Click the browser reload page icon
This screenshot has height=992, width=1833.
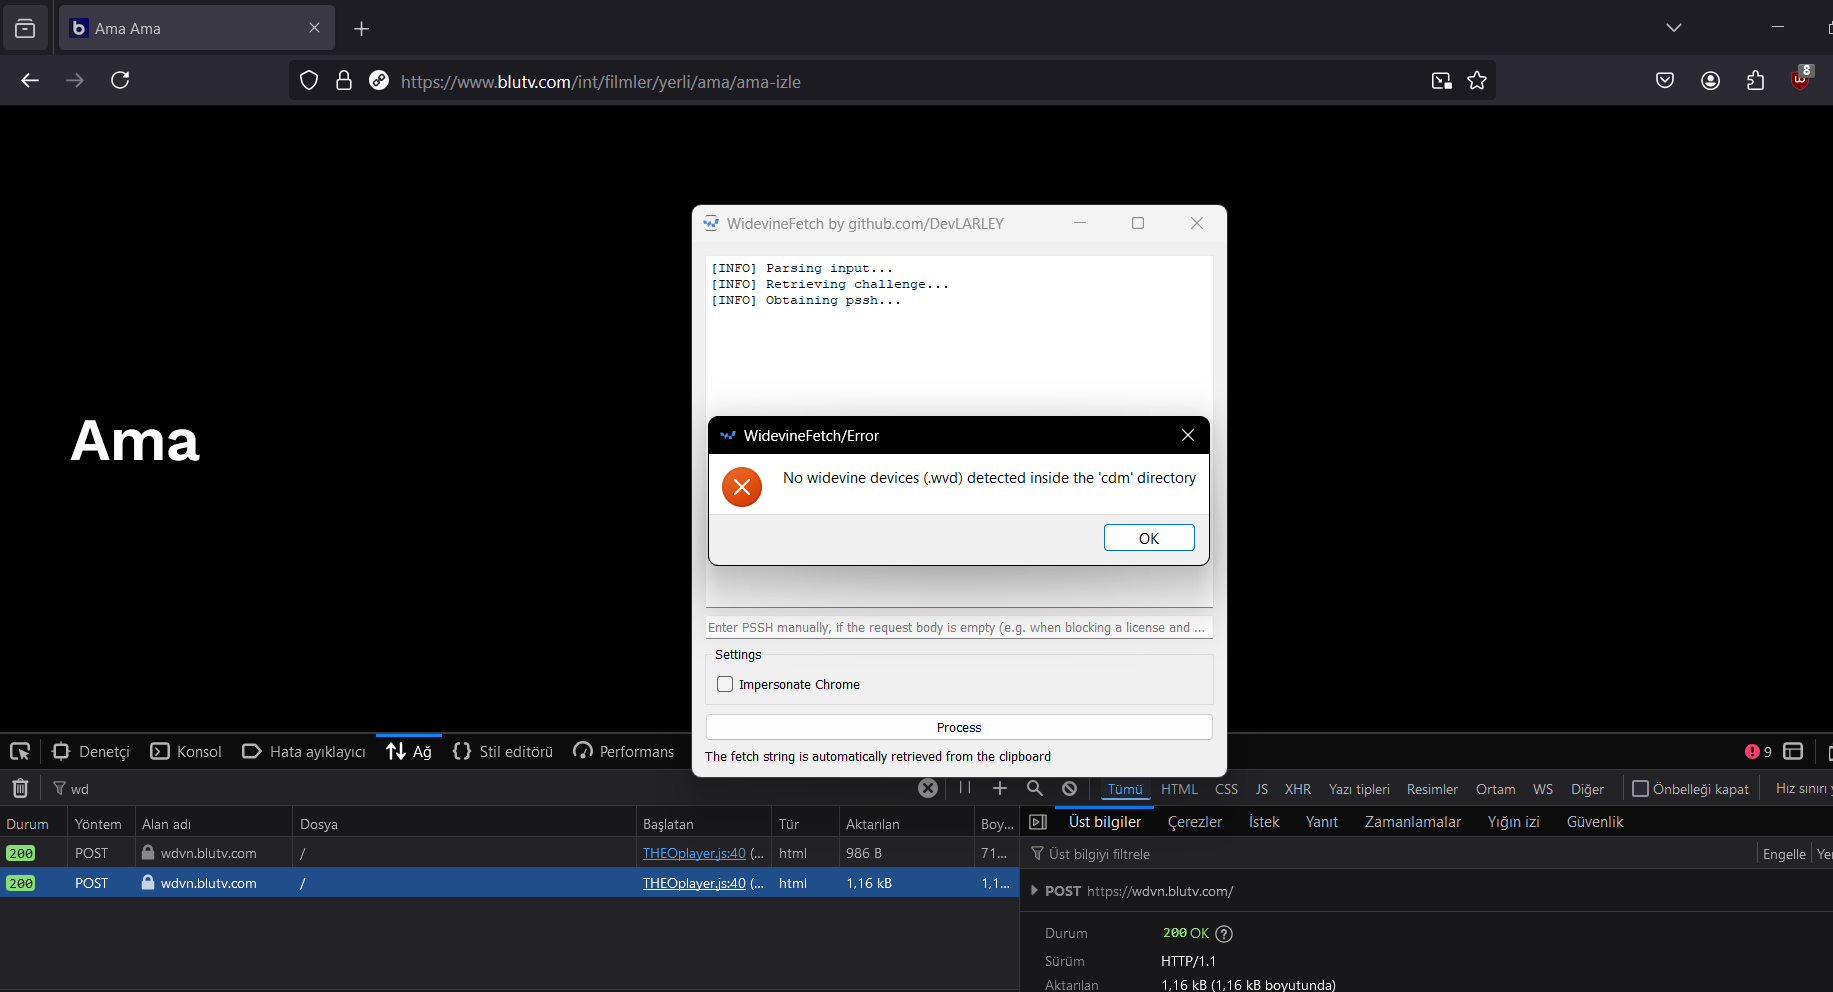(120, 80)
